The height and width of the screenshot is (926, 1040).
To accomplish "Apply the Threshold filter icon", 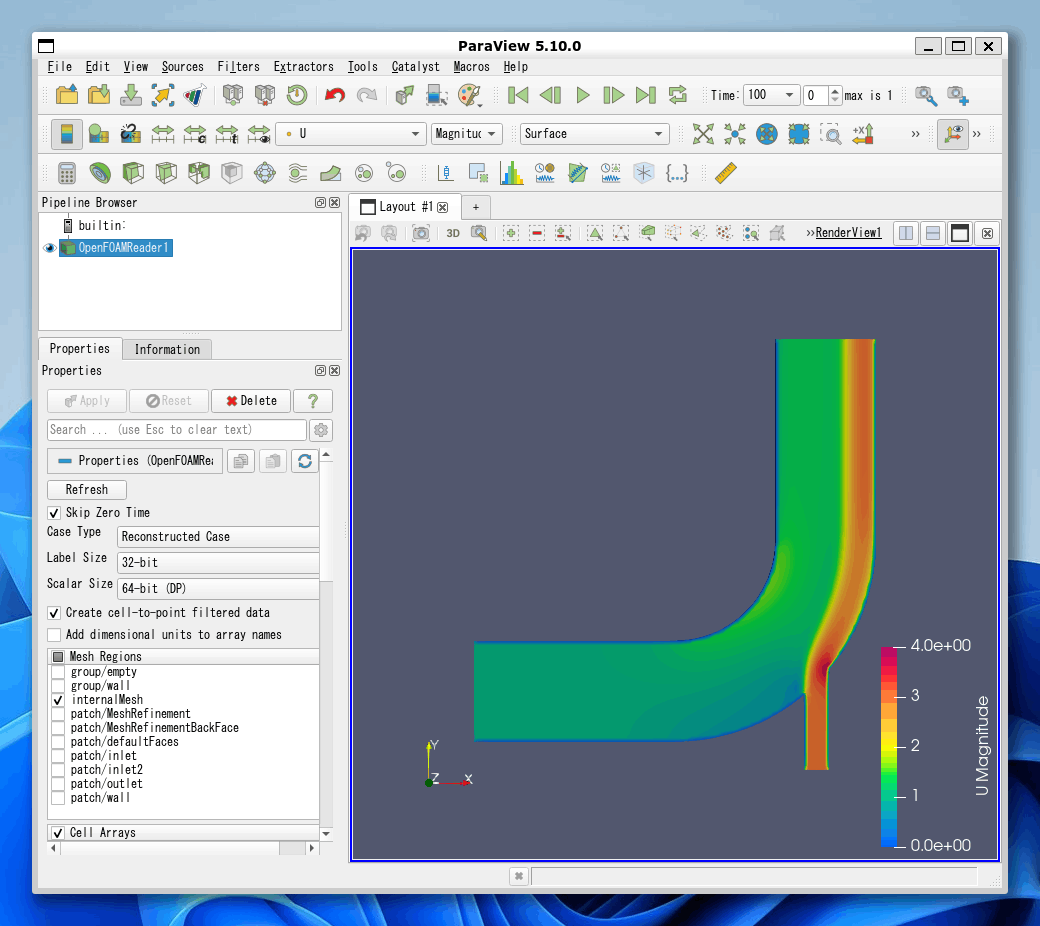I will (199, 173).
